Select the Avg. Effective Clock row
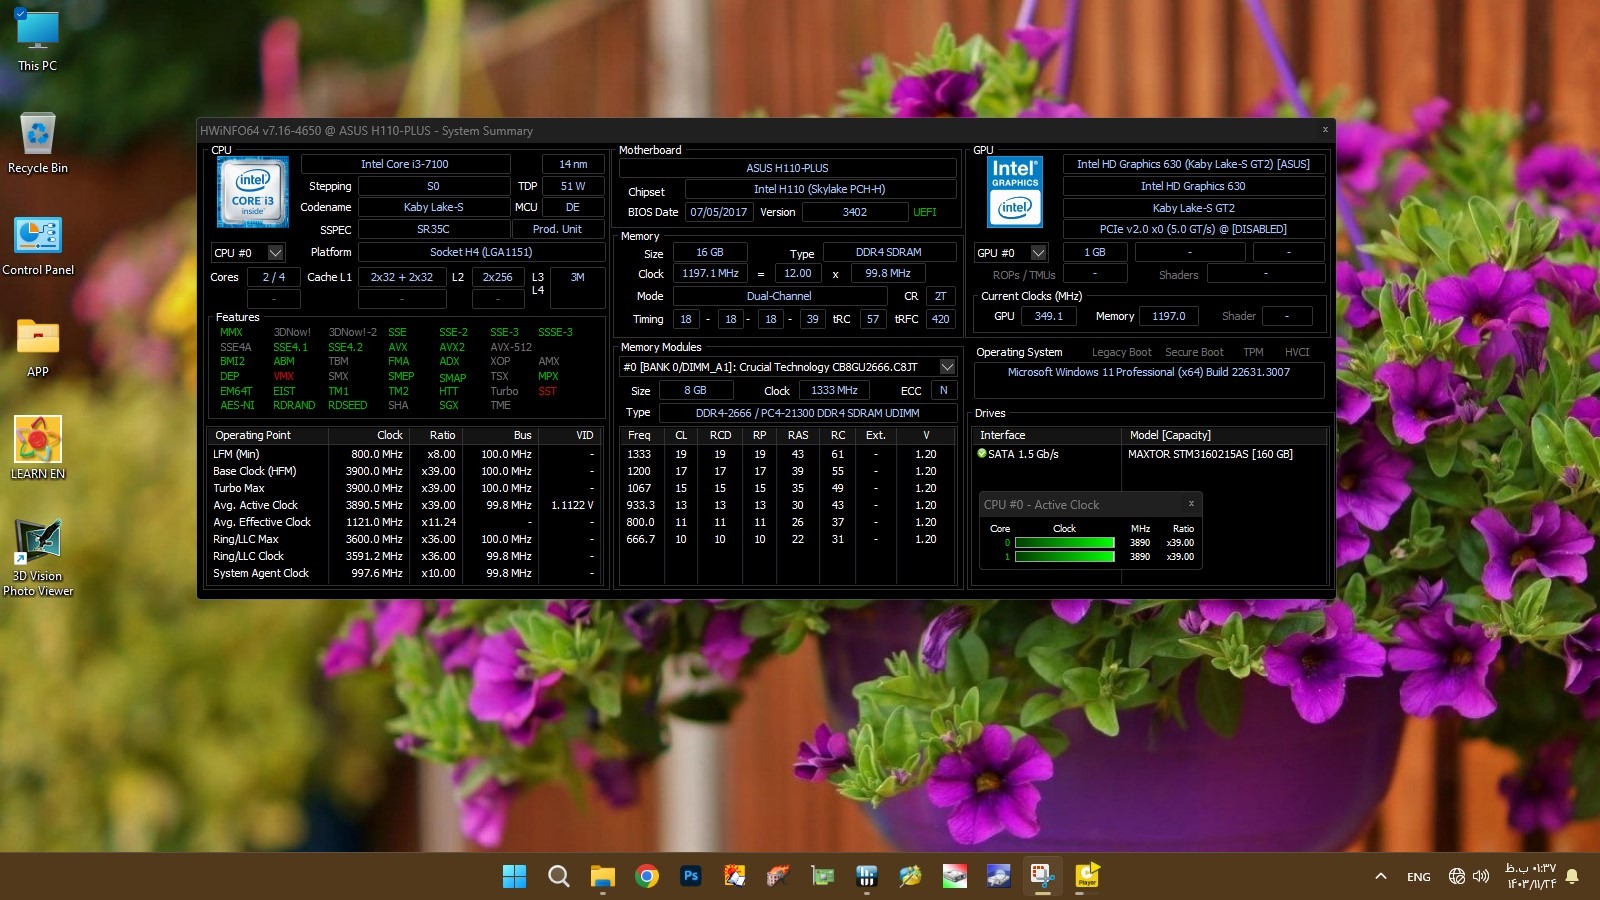Screen dimensions: 1600x900 (404, 522)
